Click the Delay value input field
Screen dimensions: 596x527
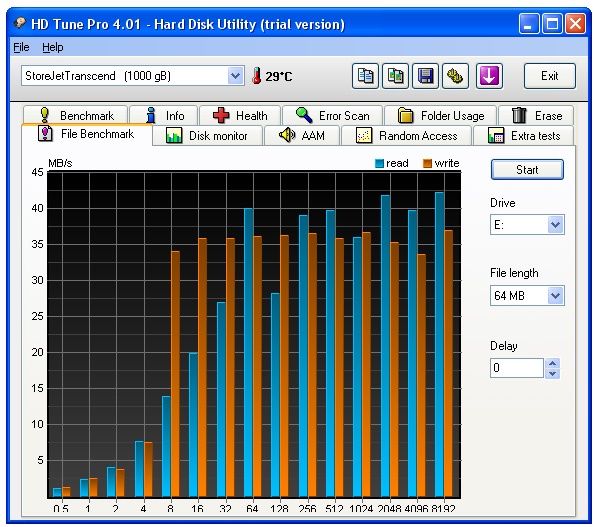coord(517,368)
